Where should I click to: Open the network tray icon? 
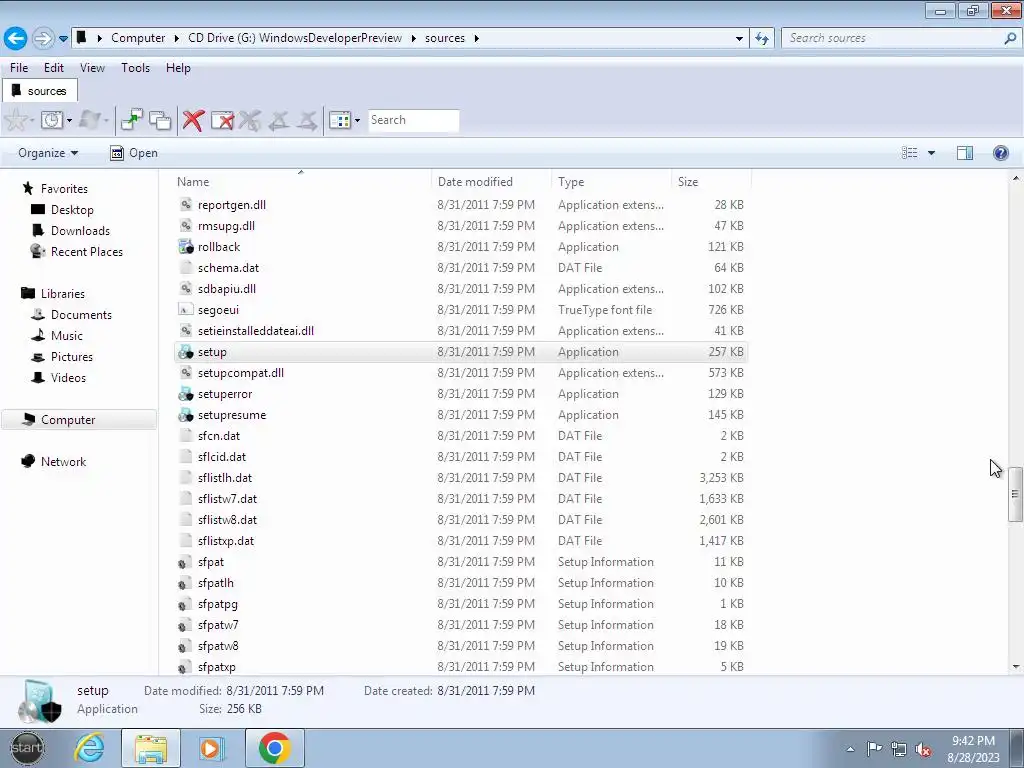(899, 749)
